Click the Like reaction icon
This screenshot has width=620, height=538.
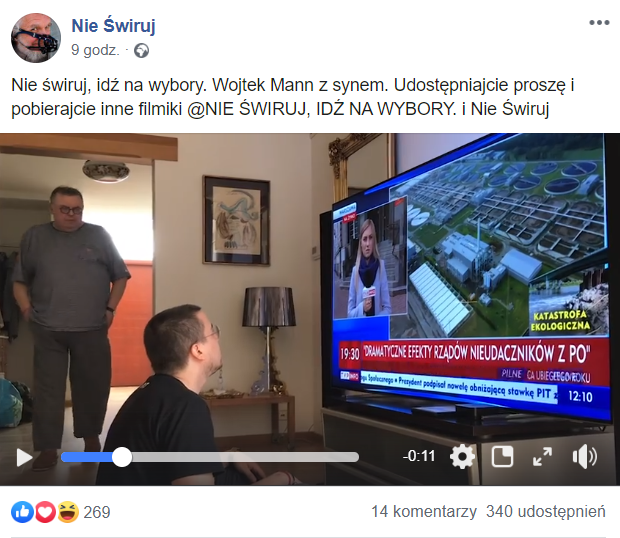23,512
